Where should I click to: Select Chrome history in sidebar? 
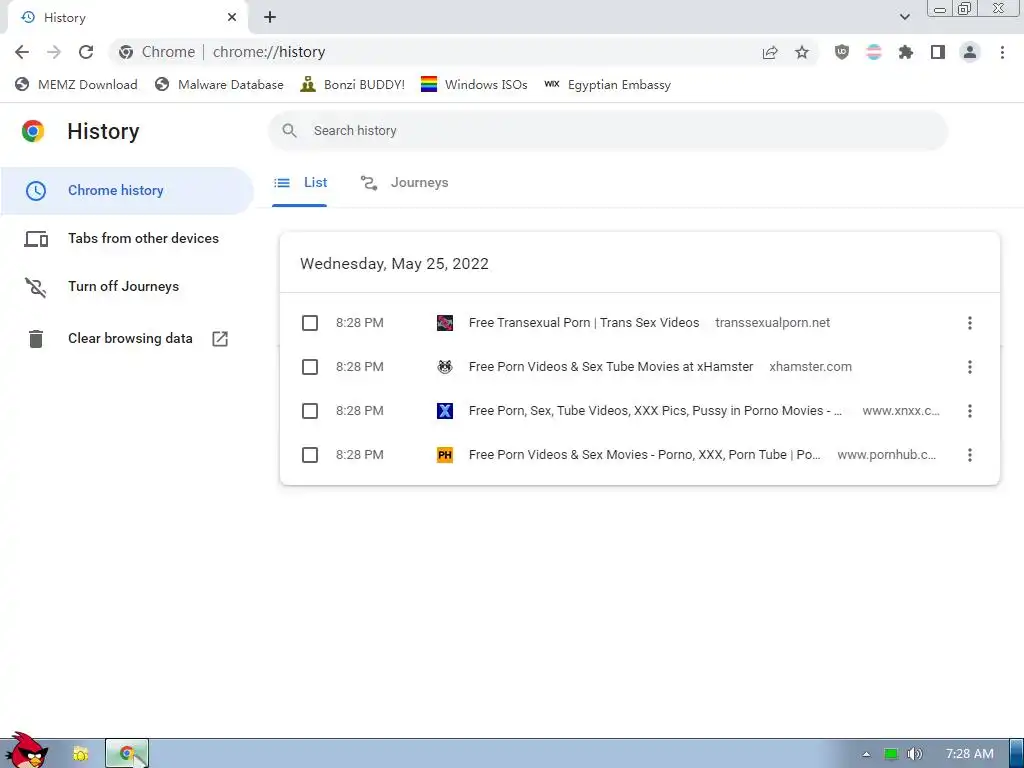tap(127, 191)
